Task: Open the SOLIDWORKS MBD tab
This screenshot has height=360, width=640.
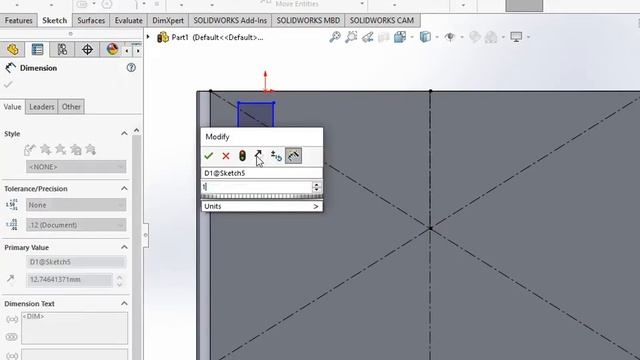Action: (x=308, y=20)
